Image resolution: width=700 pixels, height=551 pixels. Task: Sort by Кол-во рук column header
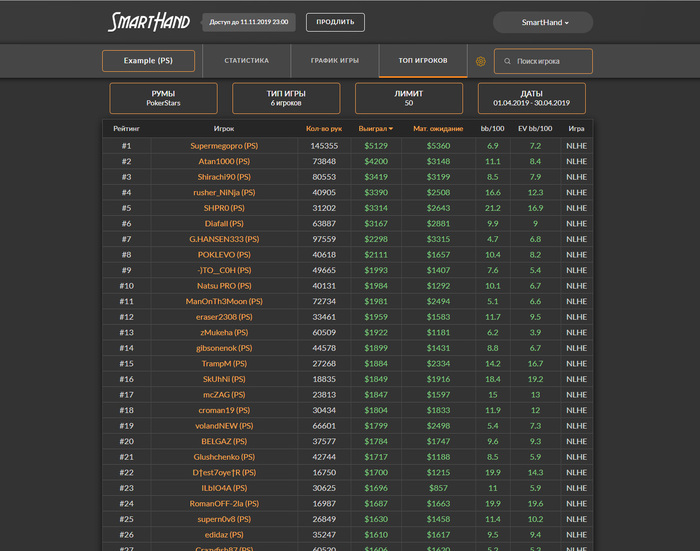click(324, 129)
